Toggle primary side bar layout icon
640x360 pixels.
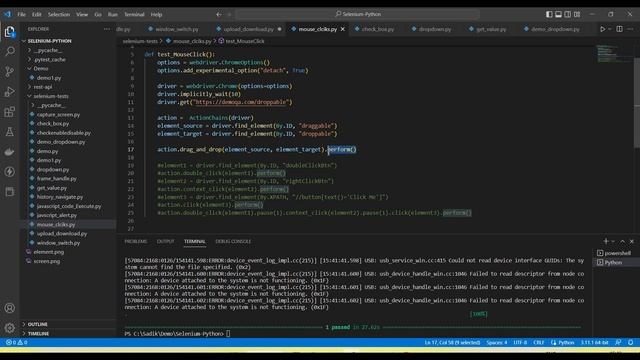point(549,14)
